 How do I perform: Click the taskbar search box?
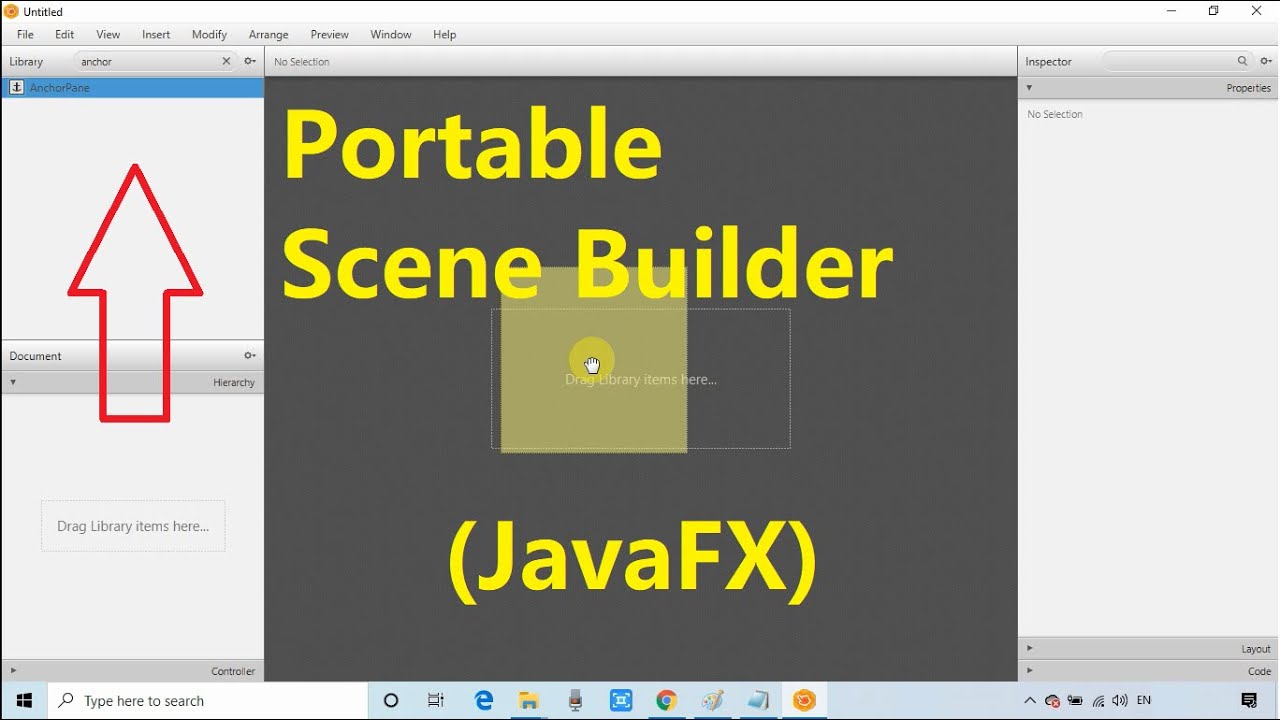(208, 701)
